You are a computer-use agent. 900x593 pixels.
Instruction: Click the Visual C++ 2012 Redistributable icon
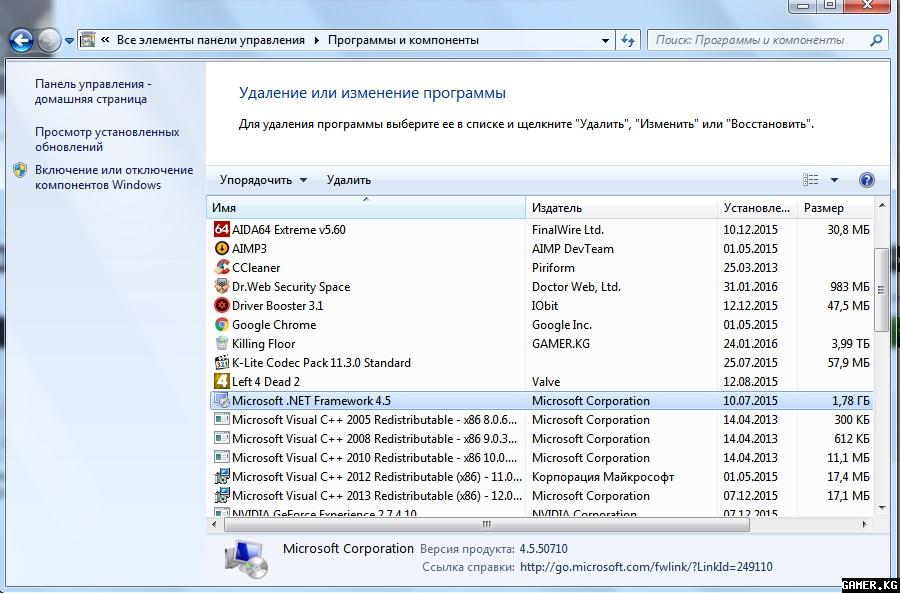point(222,476)
